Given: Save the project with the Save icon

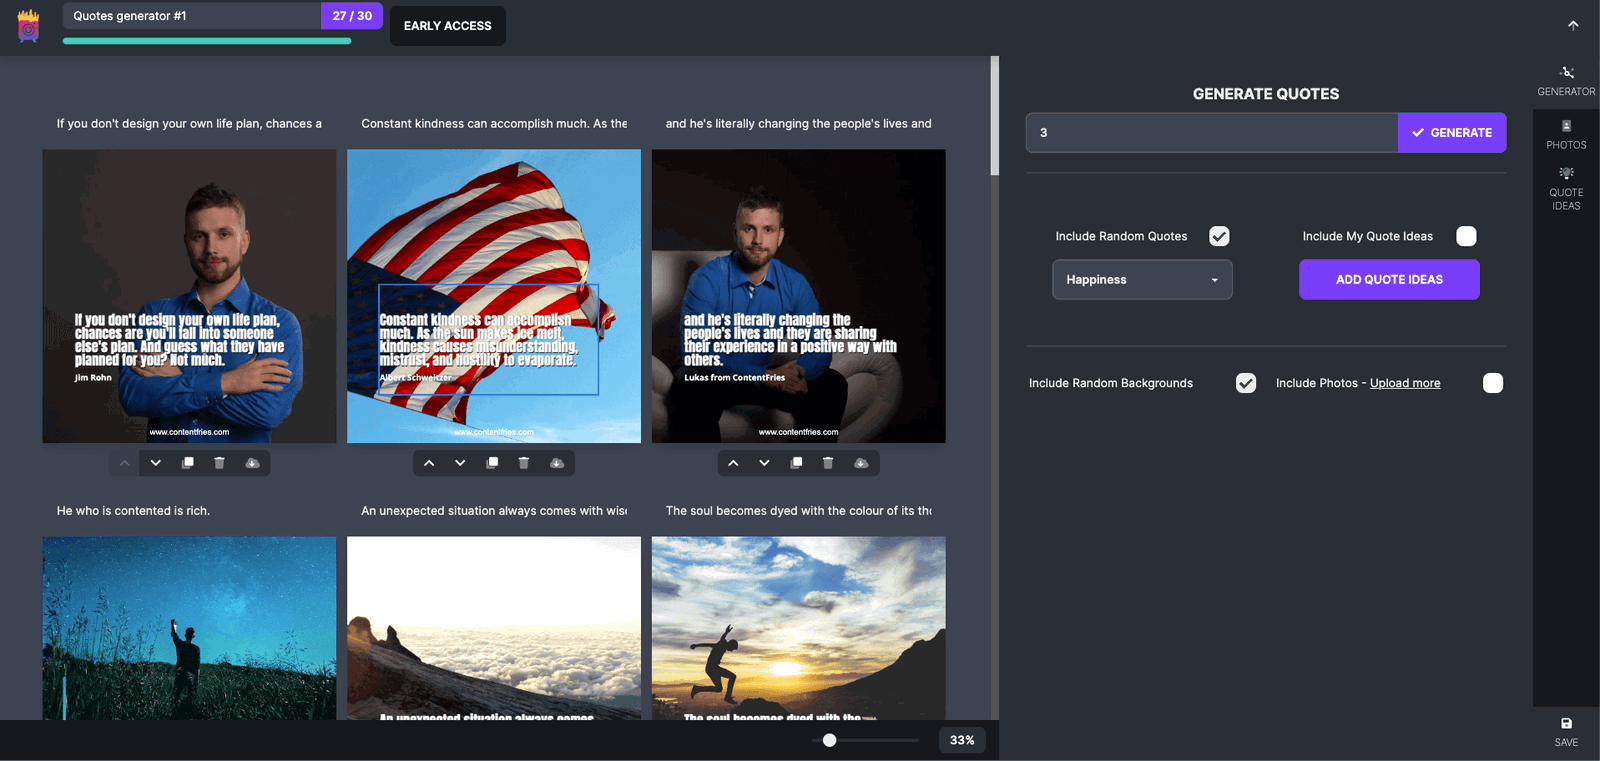Looking at the screenshot, I should click(1566, 732).
